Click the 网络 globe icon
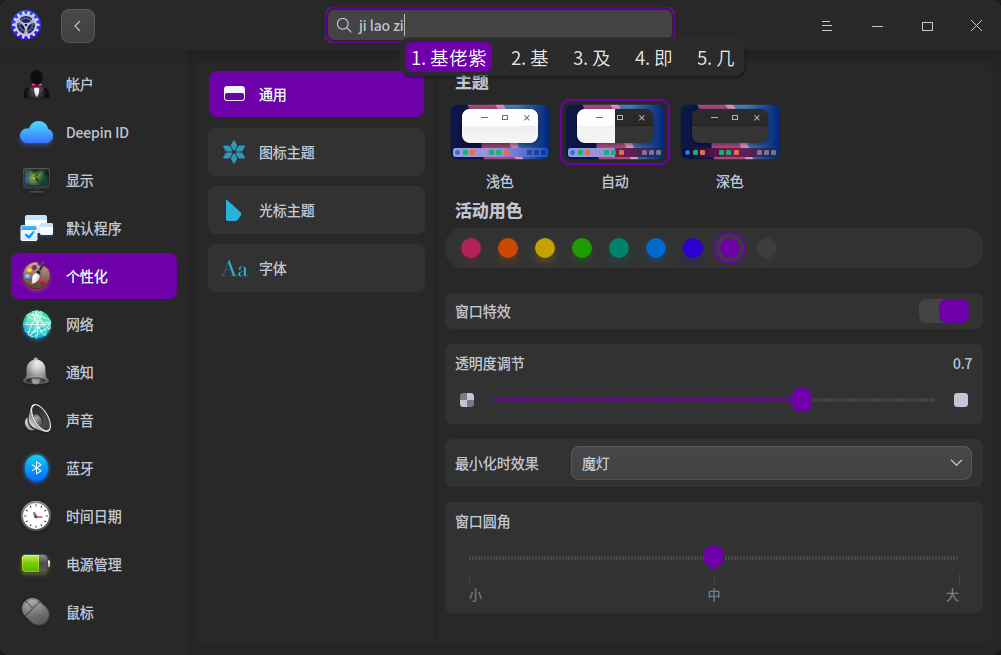This screenshot has height=655, width=1001. click(x=36, y=324)
